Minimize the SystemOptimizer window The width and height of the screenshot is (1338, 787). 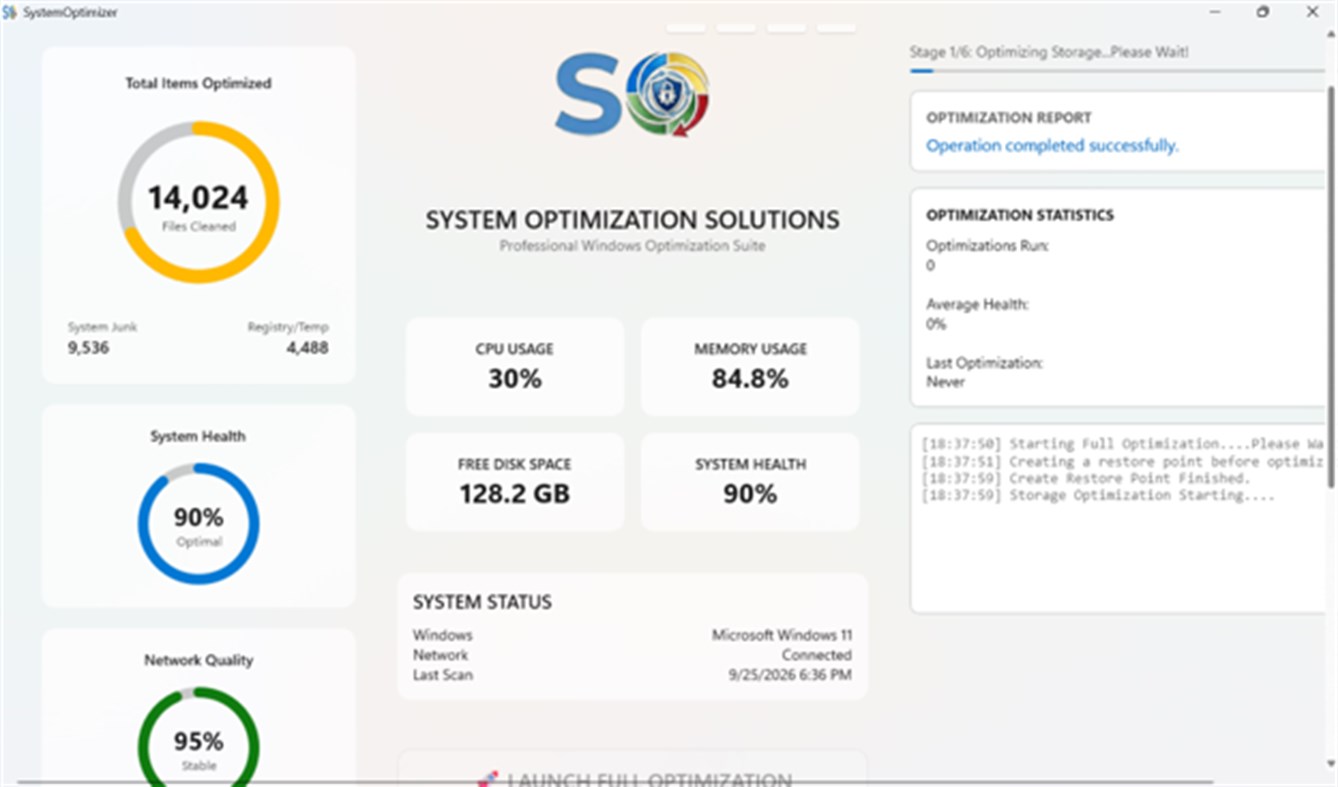[x=1215, y=12]
